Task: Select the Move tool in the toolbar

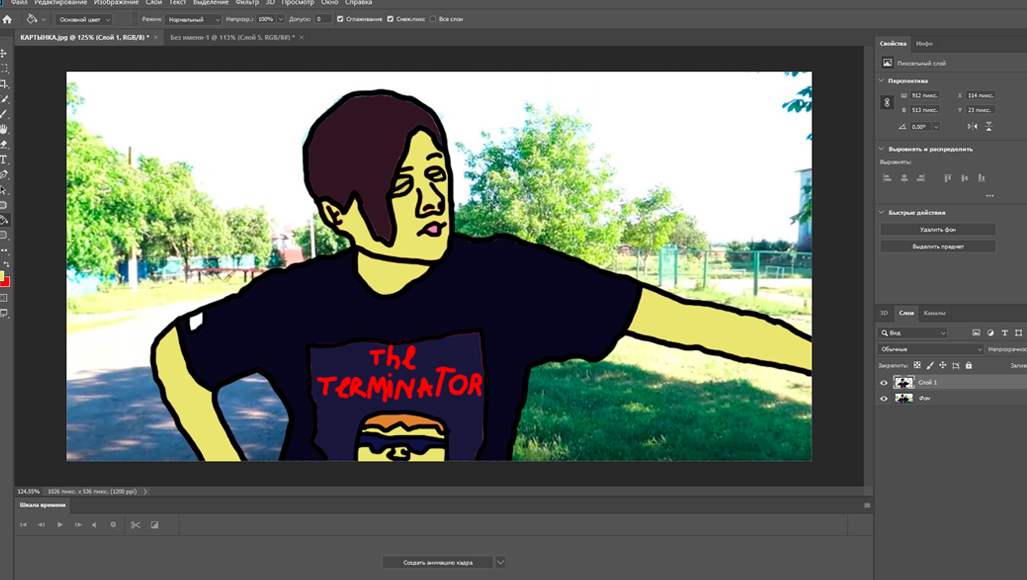Action: (5, 53)
